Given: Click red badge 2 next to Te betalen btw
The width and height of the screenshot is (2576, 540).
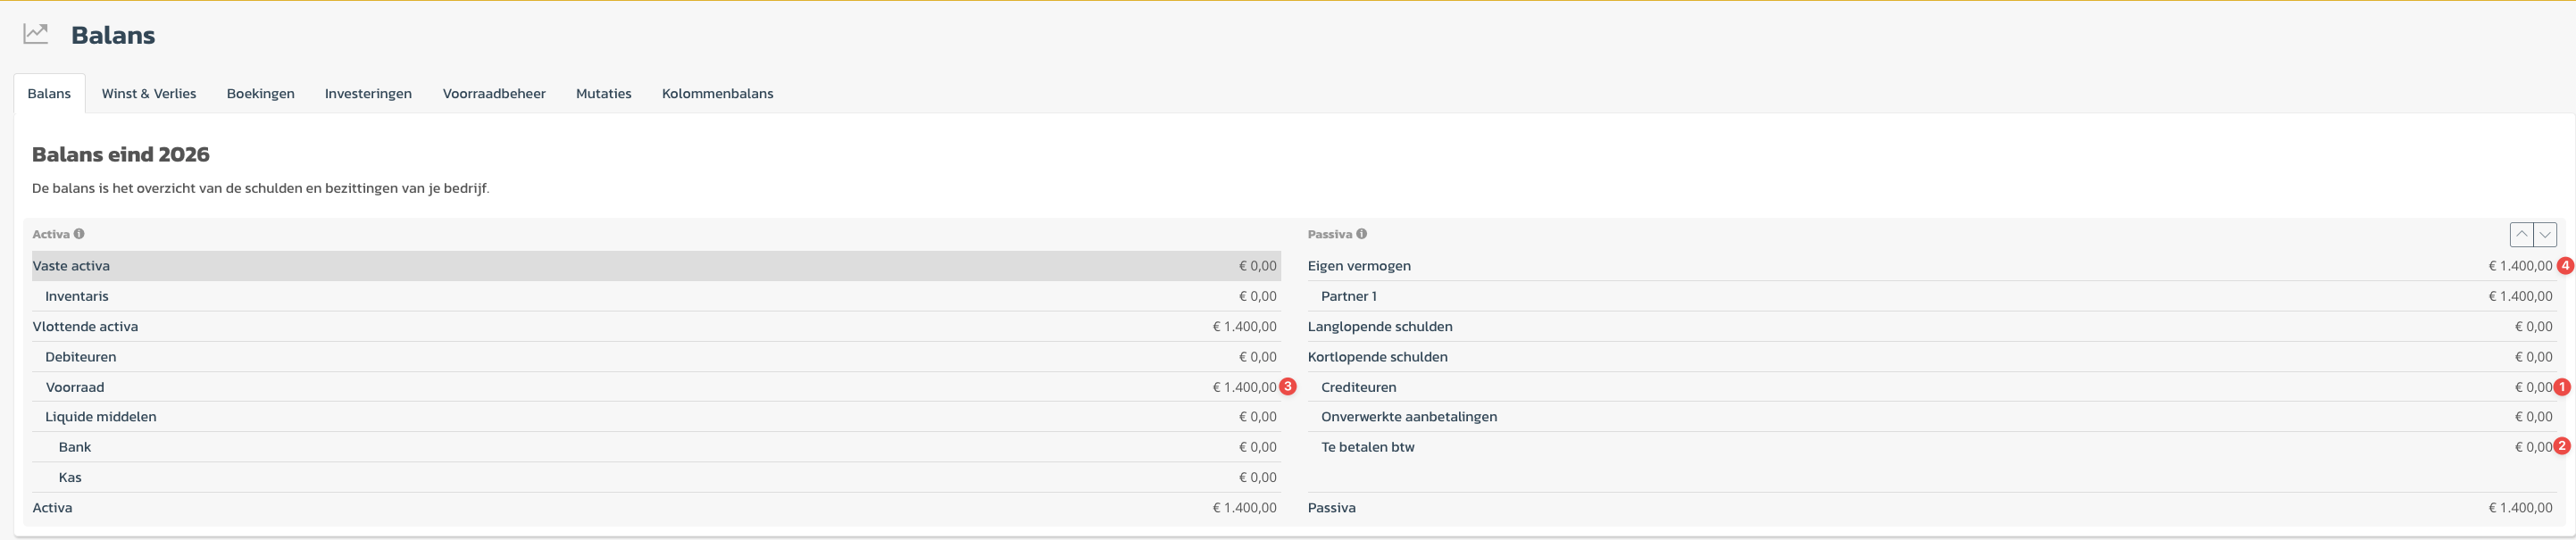Looking at the screenshot, I should click(2562, 446).
